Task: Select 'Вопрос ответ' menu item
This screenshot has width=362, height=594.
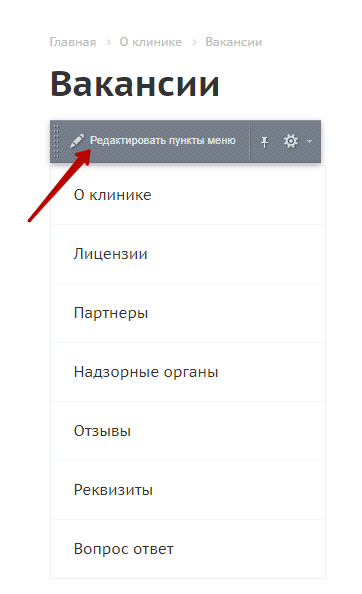Action: (188, 549)
